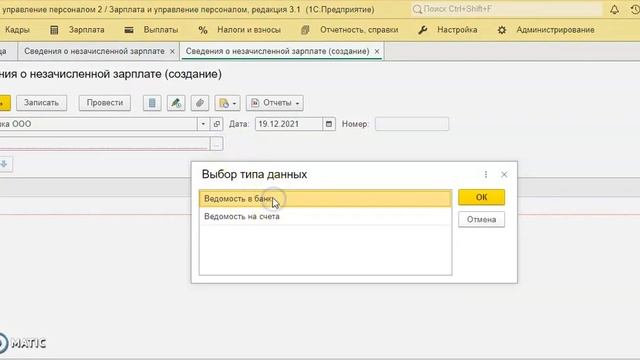Click the Зарплата calculator icon

tap(54, 30)
